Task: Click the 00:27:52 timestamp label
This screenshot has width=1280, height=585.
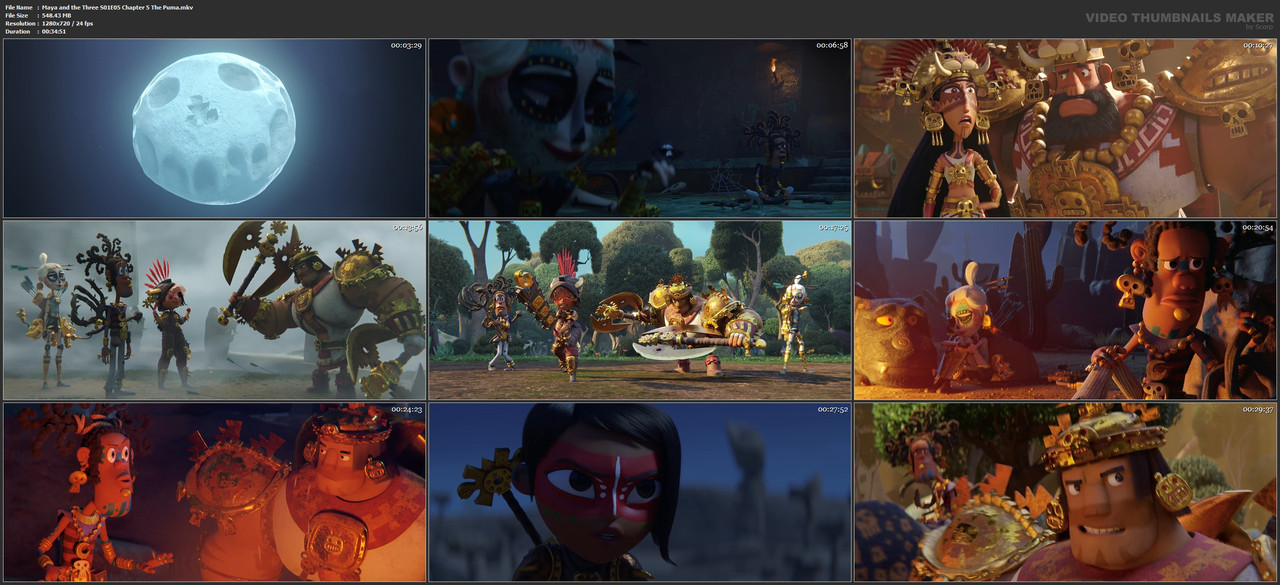Action: pos(832,410)
